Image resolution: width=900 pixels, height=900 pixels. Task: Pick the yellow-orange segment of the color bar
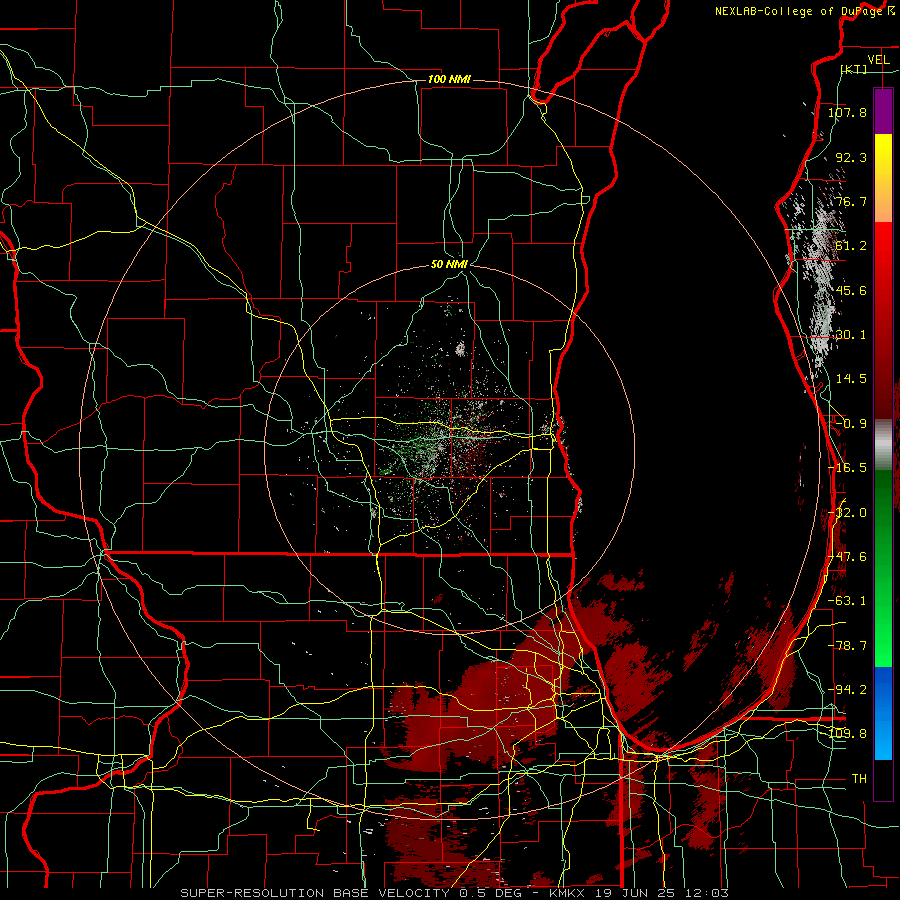coord(883,178)
